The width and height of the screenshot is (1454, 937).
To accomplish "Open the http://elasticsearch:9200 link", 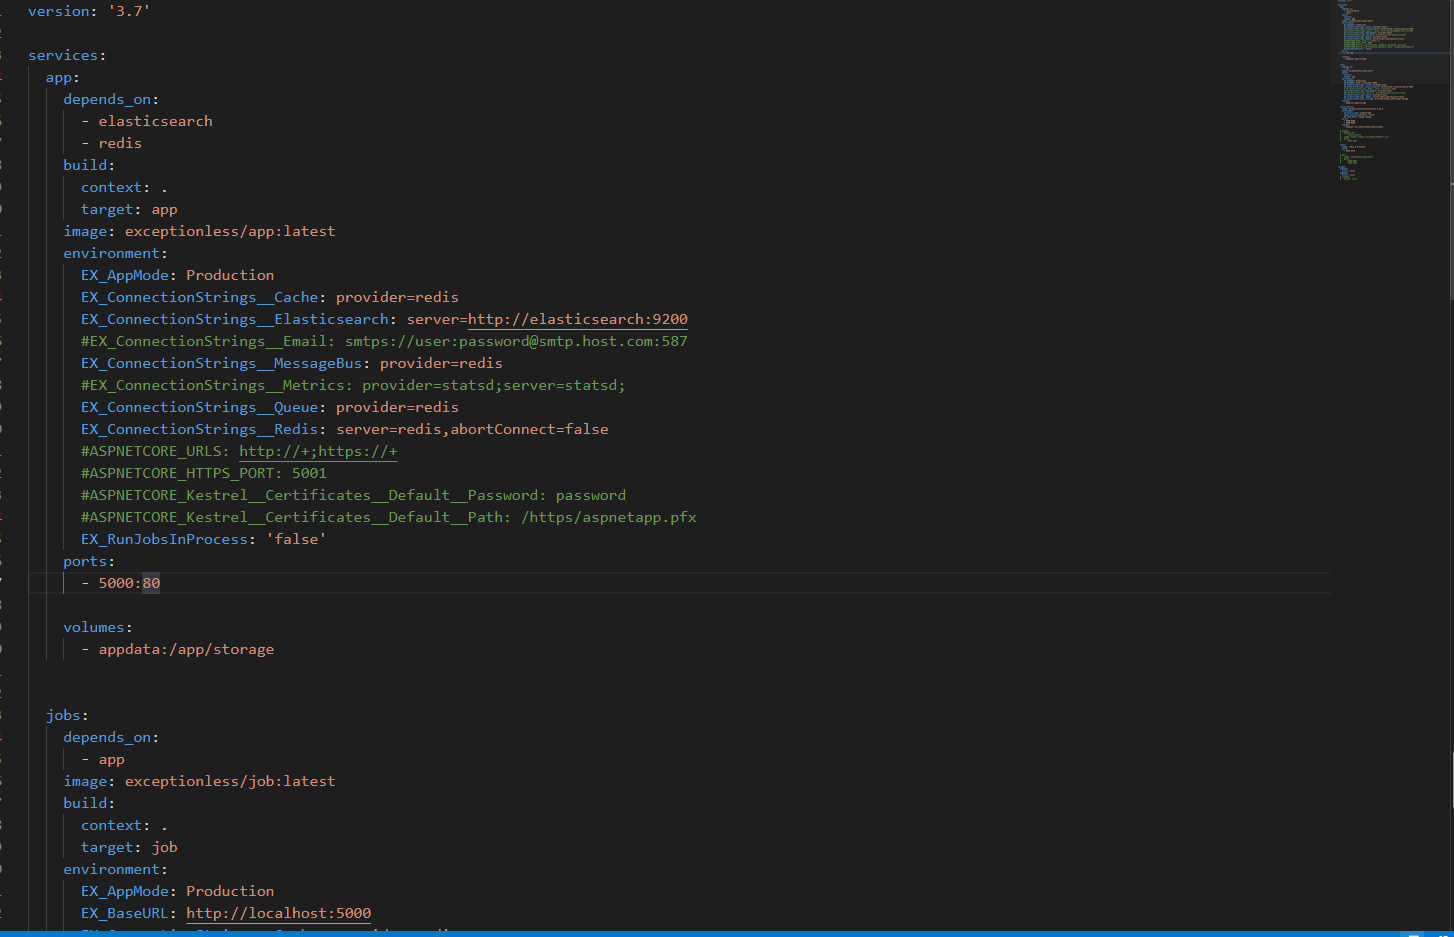I will click(577, 319).
